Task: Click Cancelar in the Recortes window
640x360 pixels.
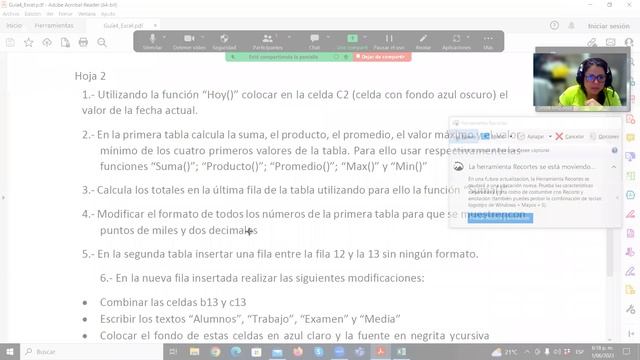Action: (569, 136)
